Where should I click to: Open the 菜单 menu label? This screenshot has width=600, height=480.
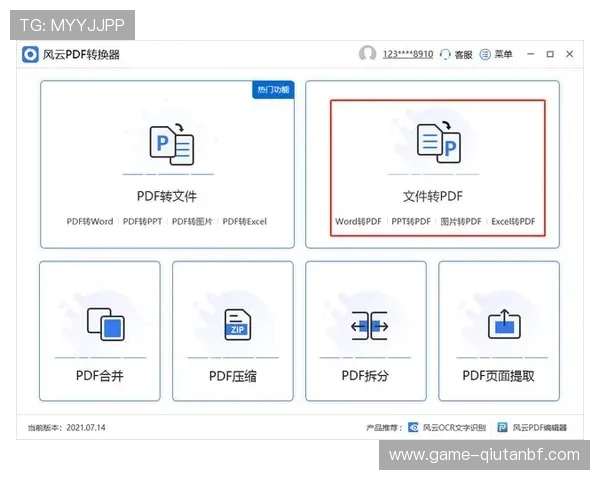coord(503,54)
